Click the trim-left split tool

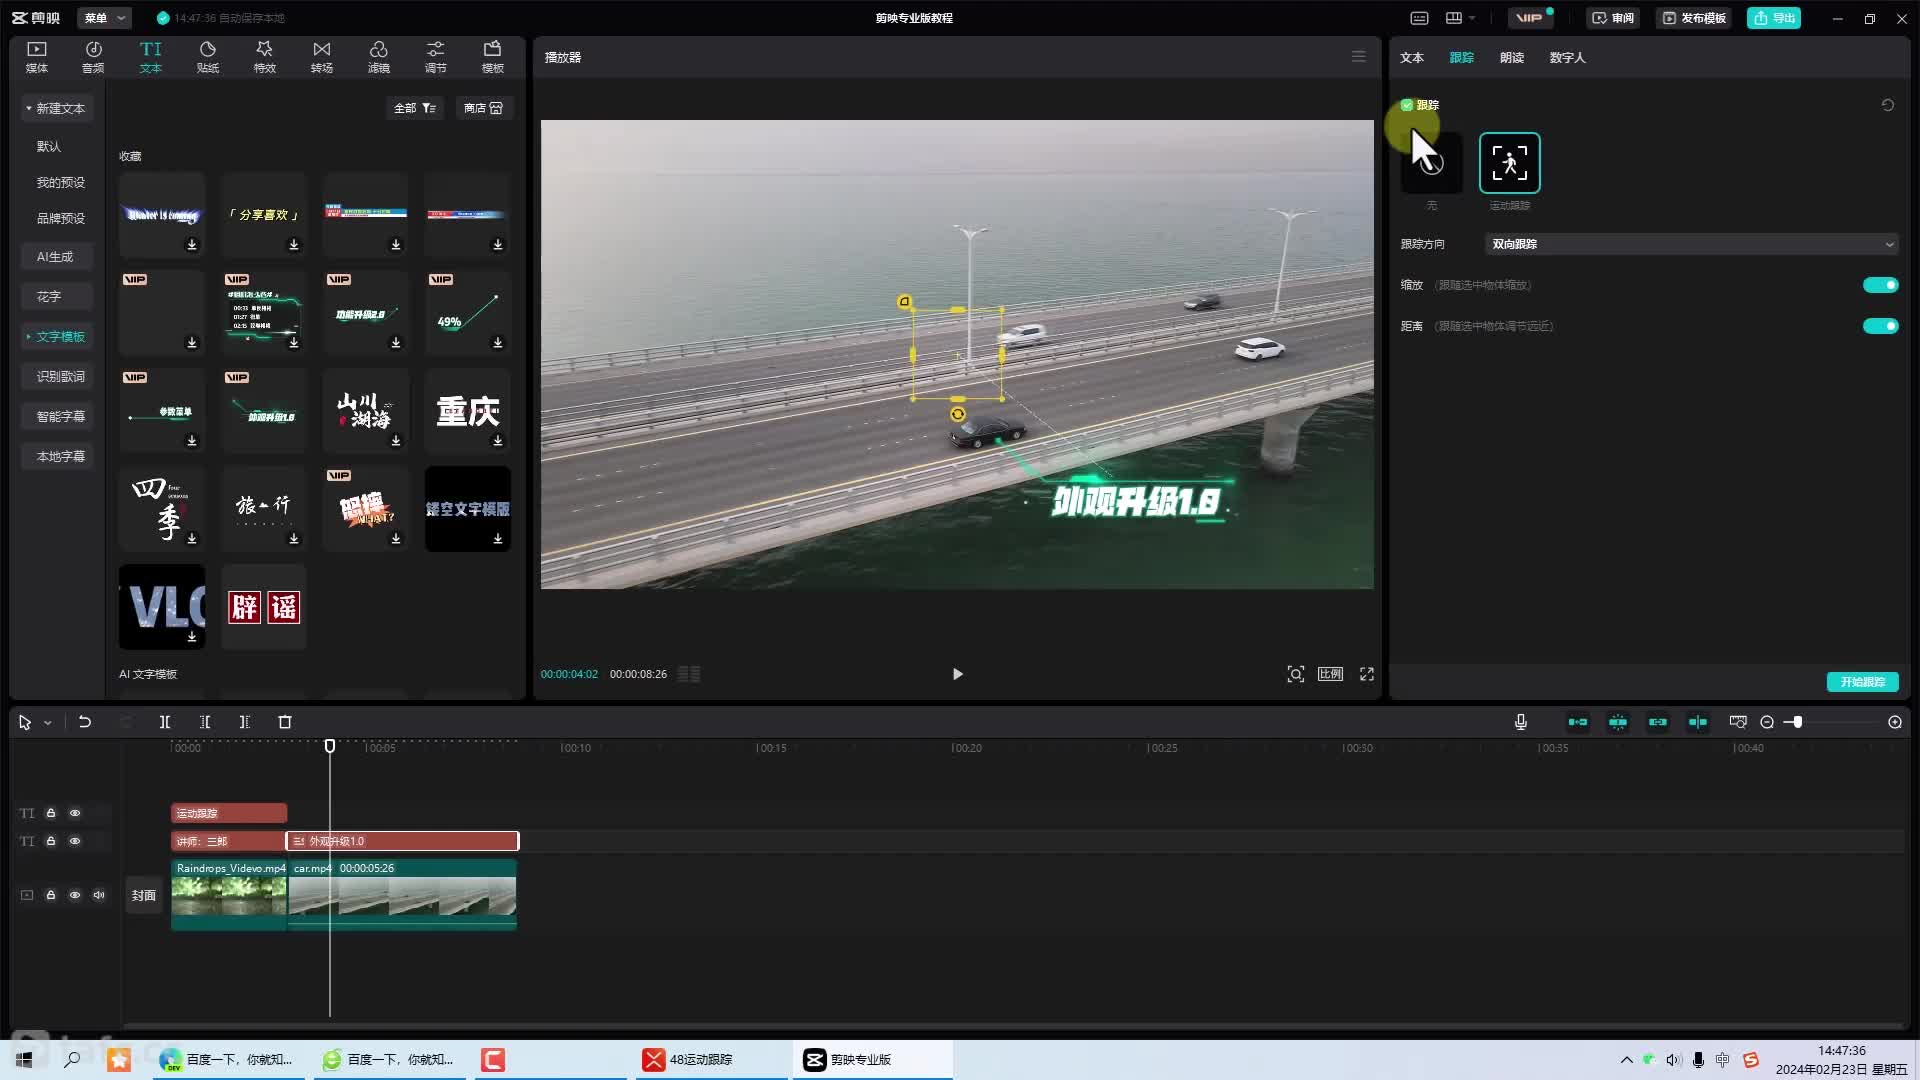(x=205, y=722)
